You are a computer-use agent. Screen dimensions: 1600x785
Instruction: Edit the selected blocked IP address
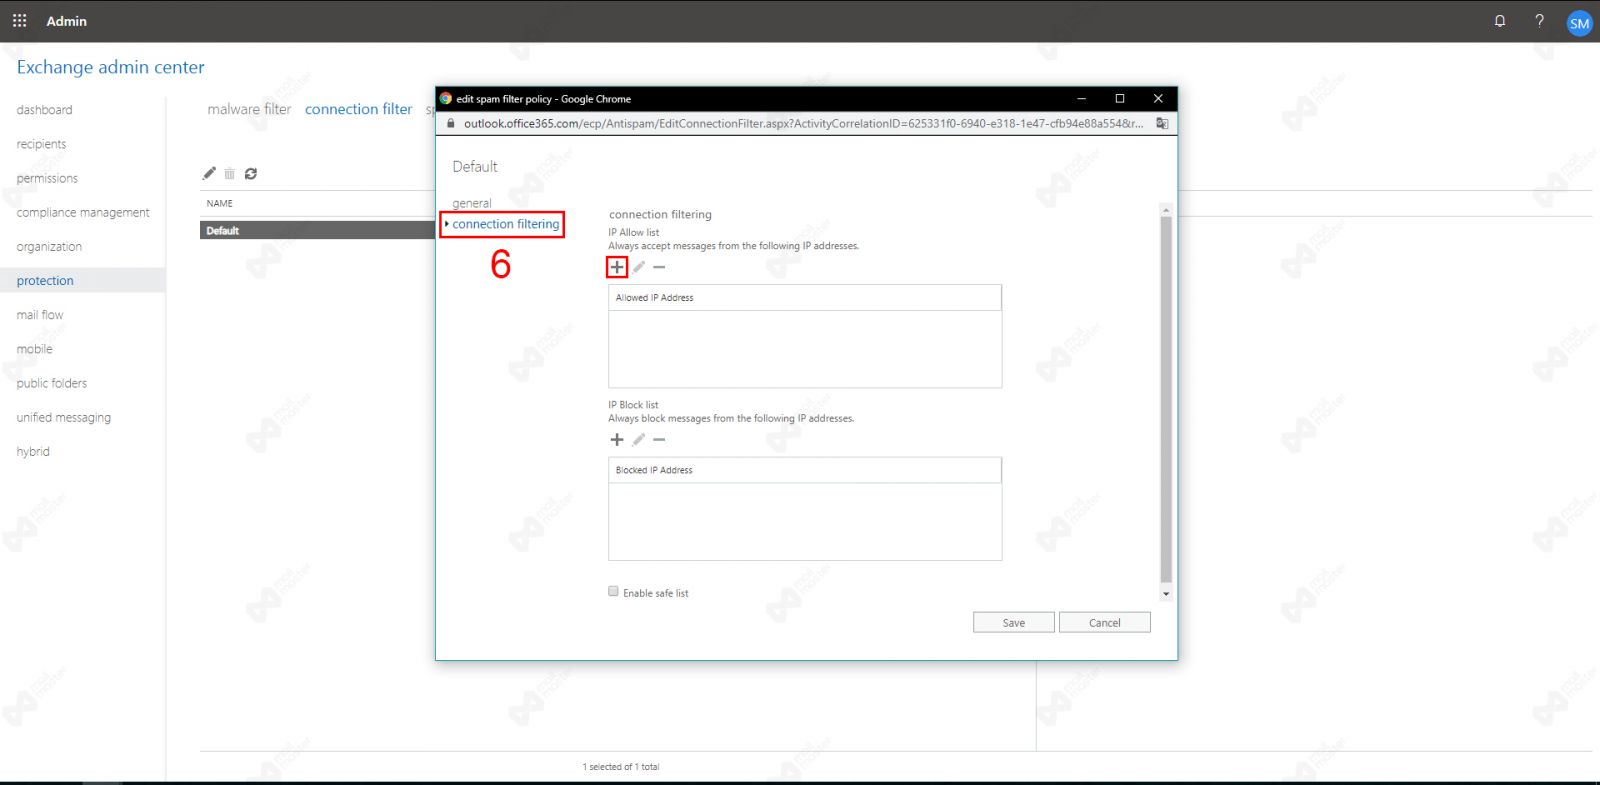pyautogui.click(x=638, y=440)
